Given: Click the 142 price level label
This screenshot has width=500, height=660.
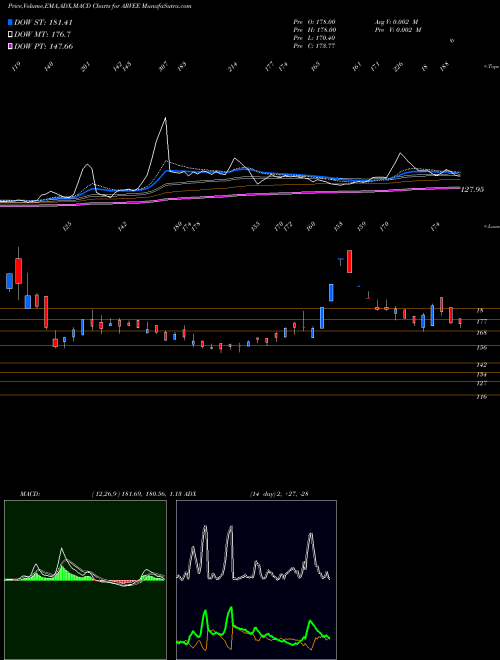Looking at the screenshot, I should coord(481,365).
